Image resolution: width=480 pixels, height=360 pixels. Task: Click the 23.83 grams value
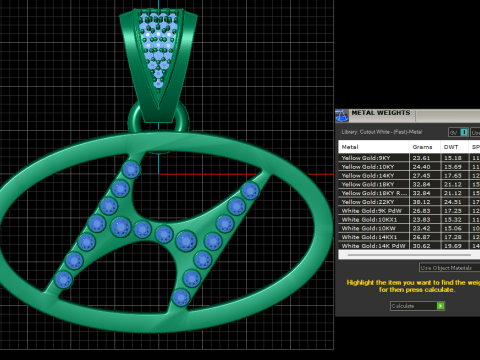pos(421,220)
